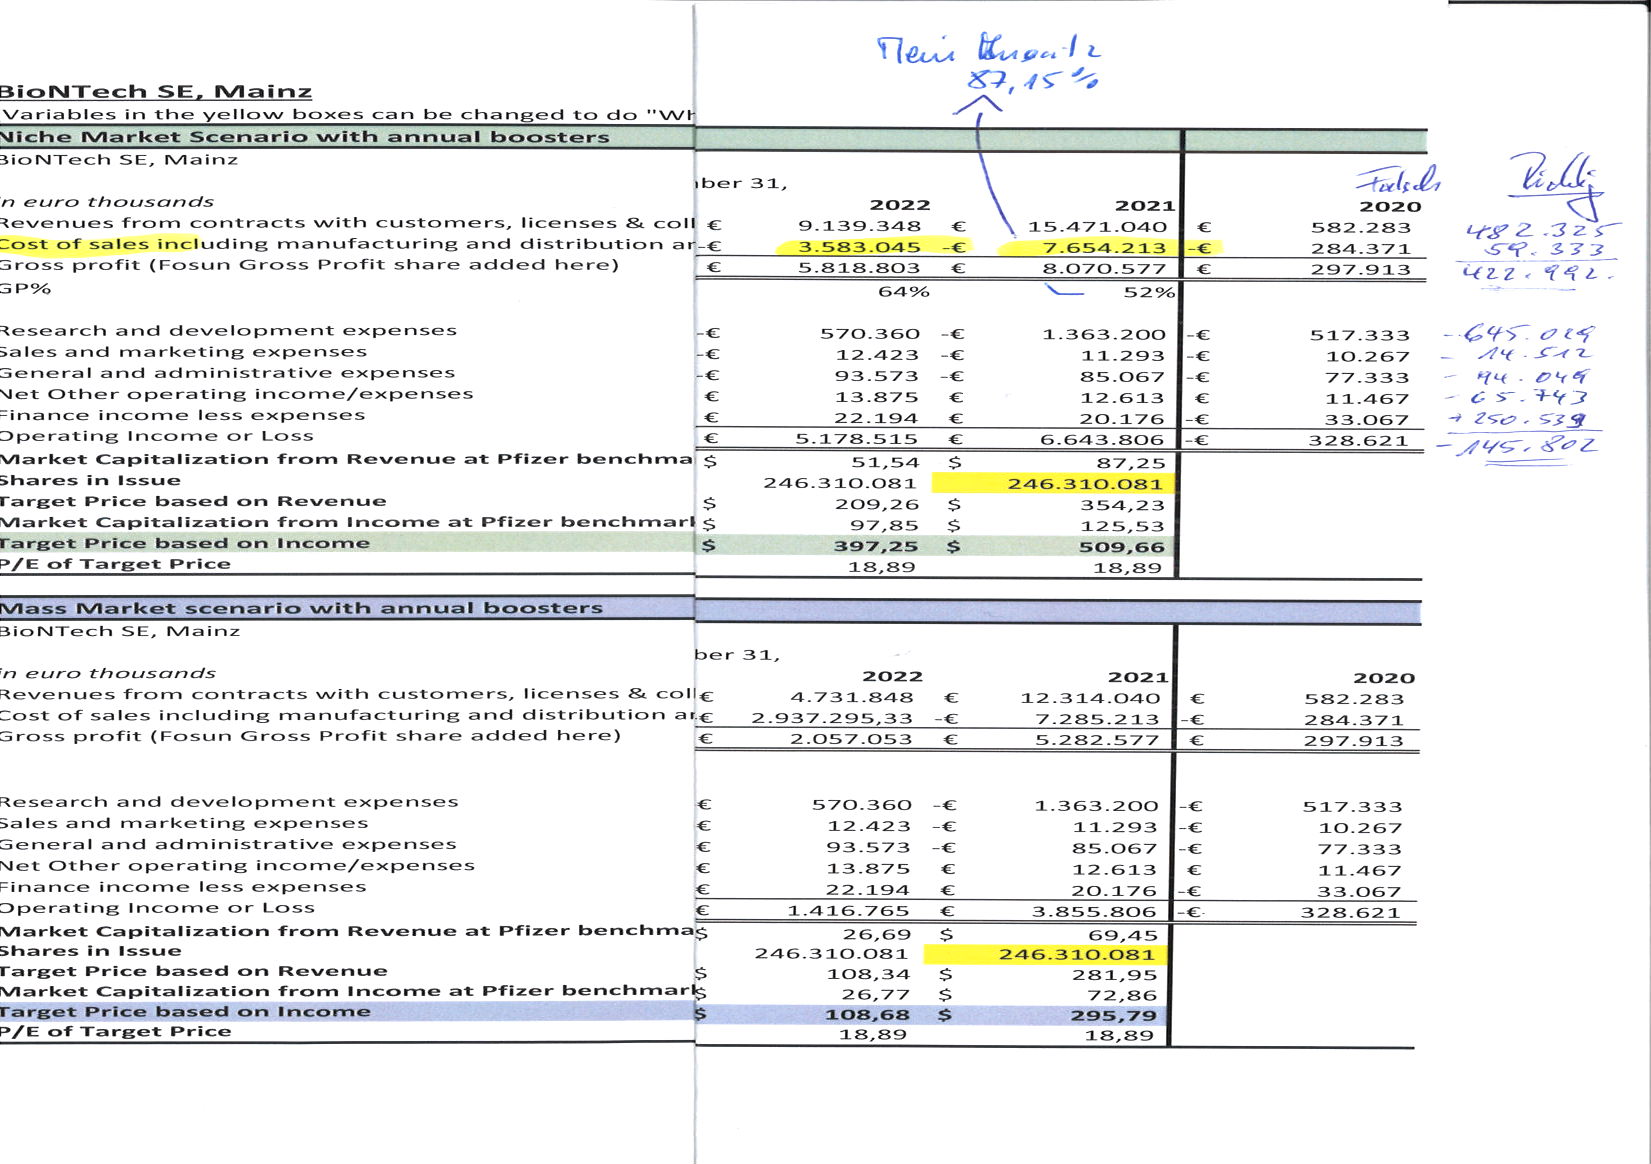This screenshot has height=1164, width=1651.
Task: Select the cost value "2.937.295,33"
Action: 832,719
